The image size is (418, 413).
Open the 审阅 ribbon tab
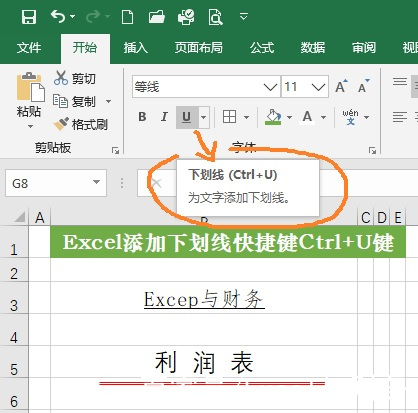coord(364,48)
